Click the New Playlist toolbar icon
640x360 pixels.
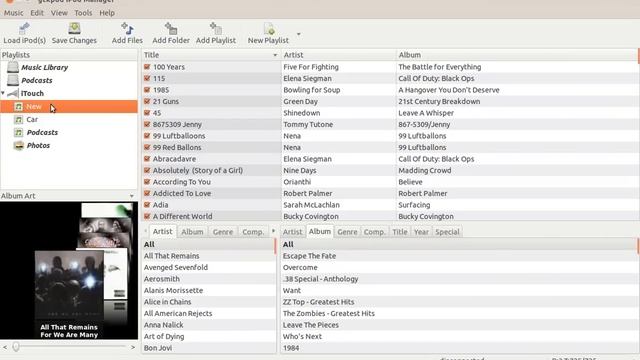(x=269, y=28)
